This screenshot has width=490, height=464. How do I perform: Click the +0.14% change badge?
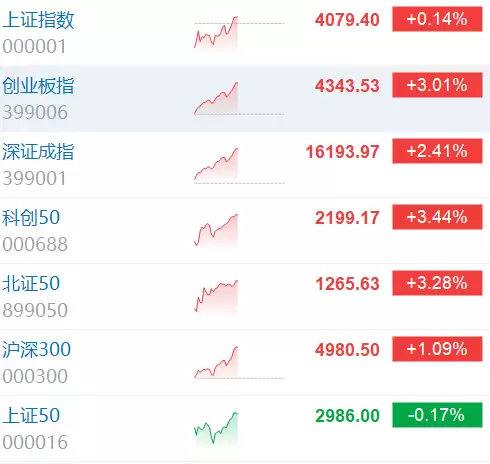(437, 19)
